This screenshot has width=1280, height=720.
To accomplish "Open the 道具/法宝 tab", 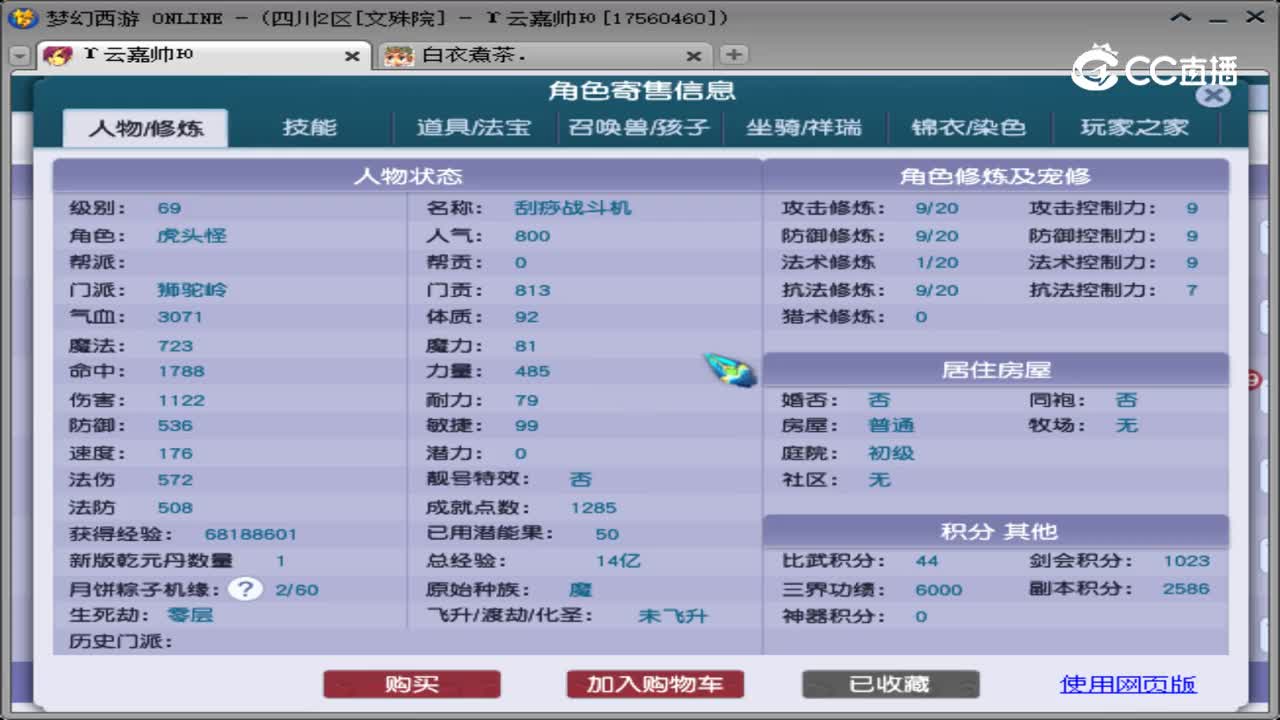I will coord(473,128).
